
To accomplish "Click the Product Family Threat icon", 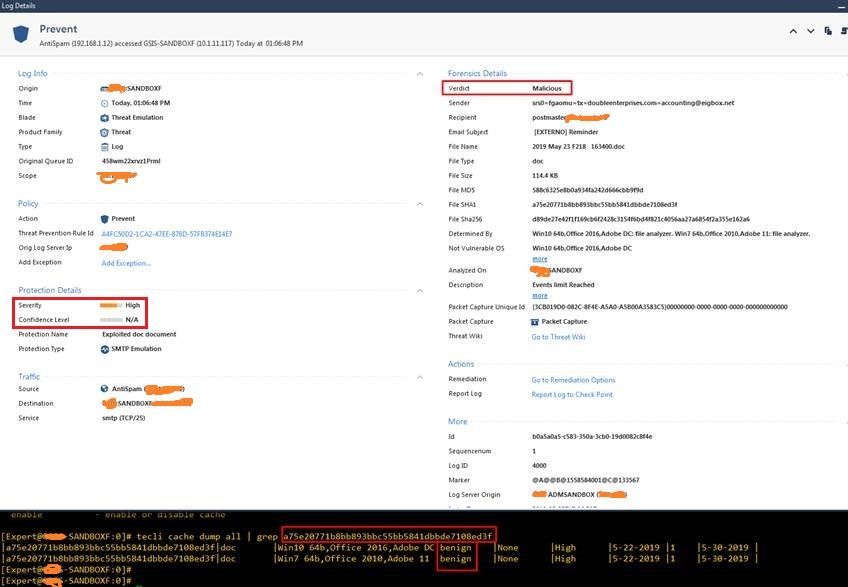I will (104, 133).
